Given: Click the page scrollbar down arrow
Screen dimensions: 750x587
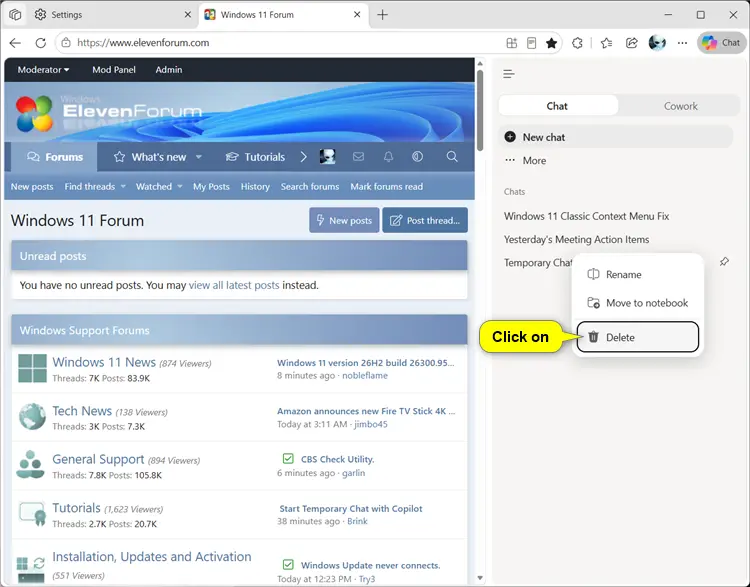Looking at the screenshot, I should [x=480, y=578].
